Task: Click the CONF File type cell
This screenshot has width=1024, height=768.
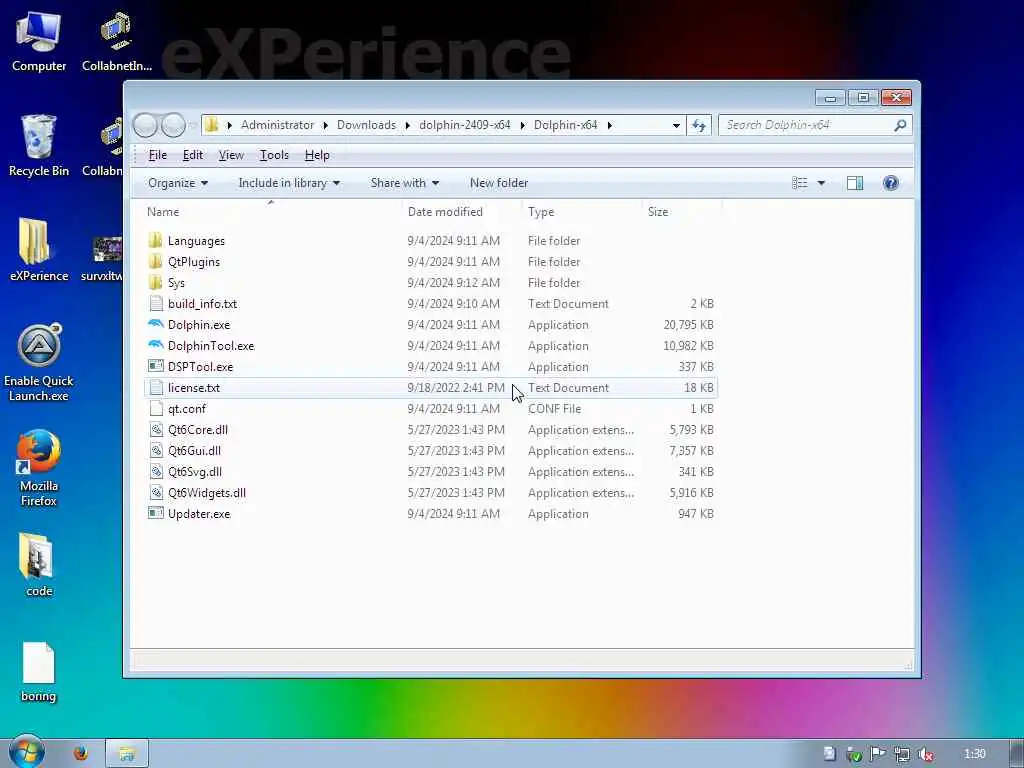Action: click(x=554, y=408)
